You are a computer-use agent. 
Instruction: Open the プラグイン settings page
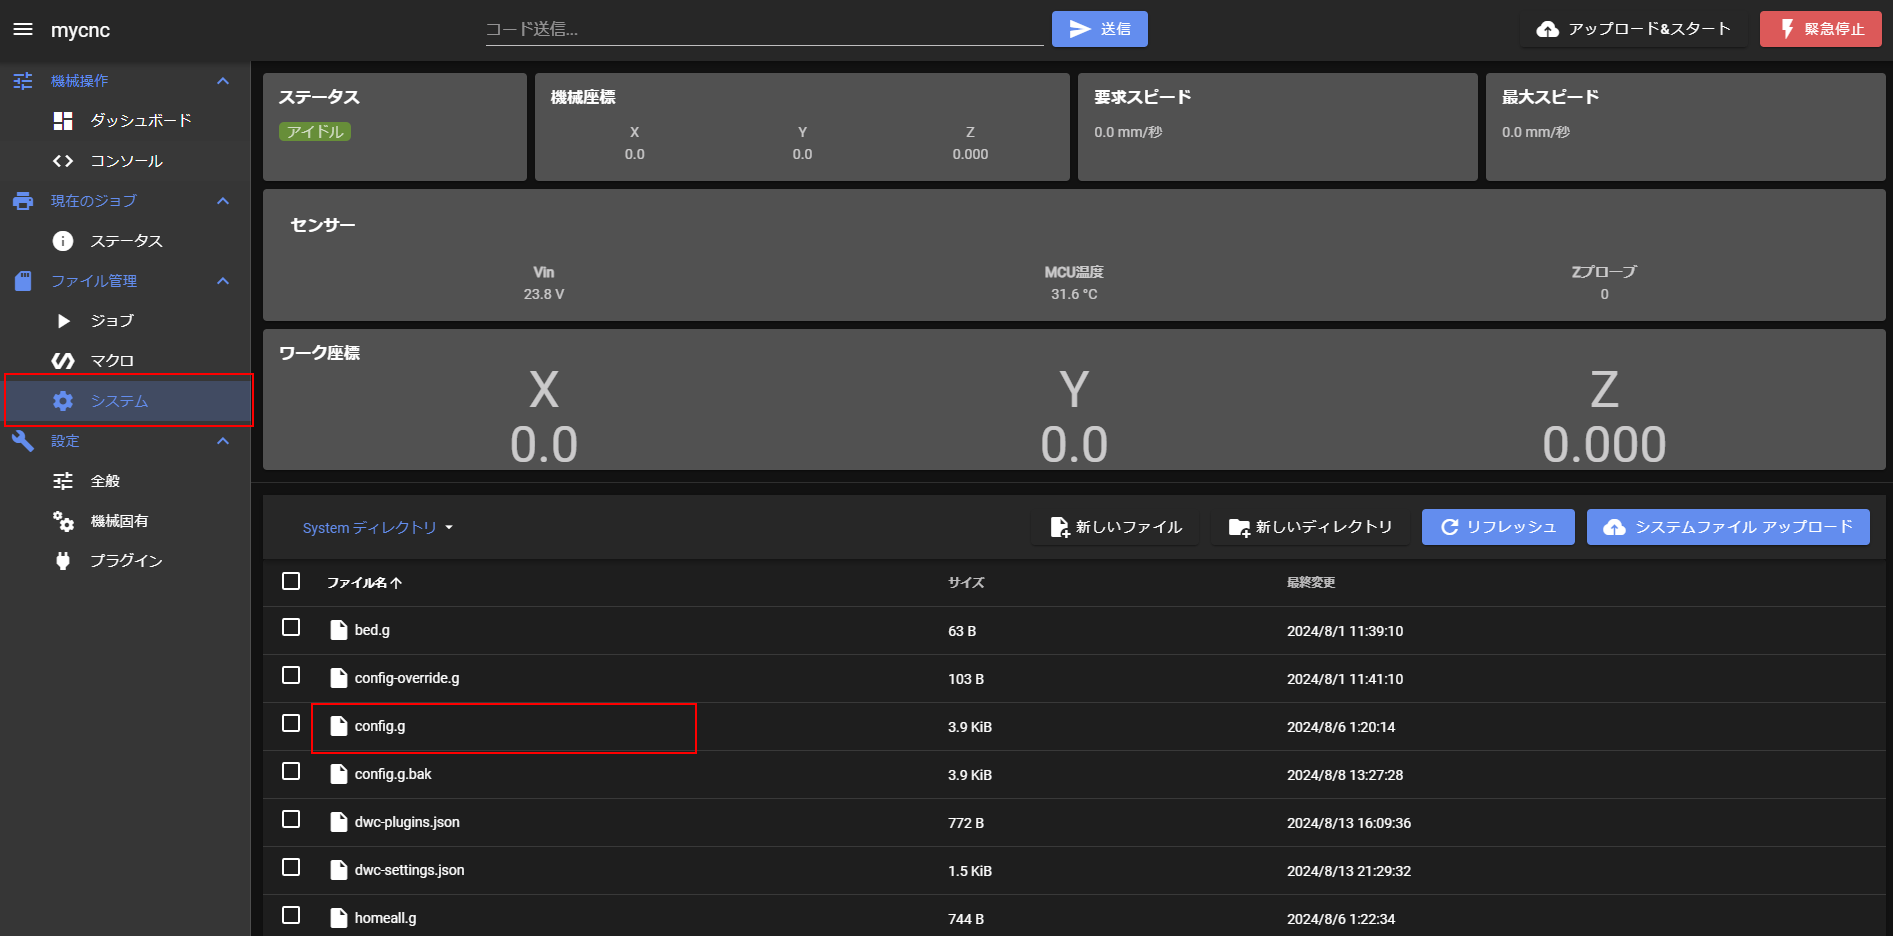pyautogui.click(x=125, y=561)
